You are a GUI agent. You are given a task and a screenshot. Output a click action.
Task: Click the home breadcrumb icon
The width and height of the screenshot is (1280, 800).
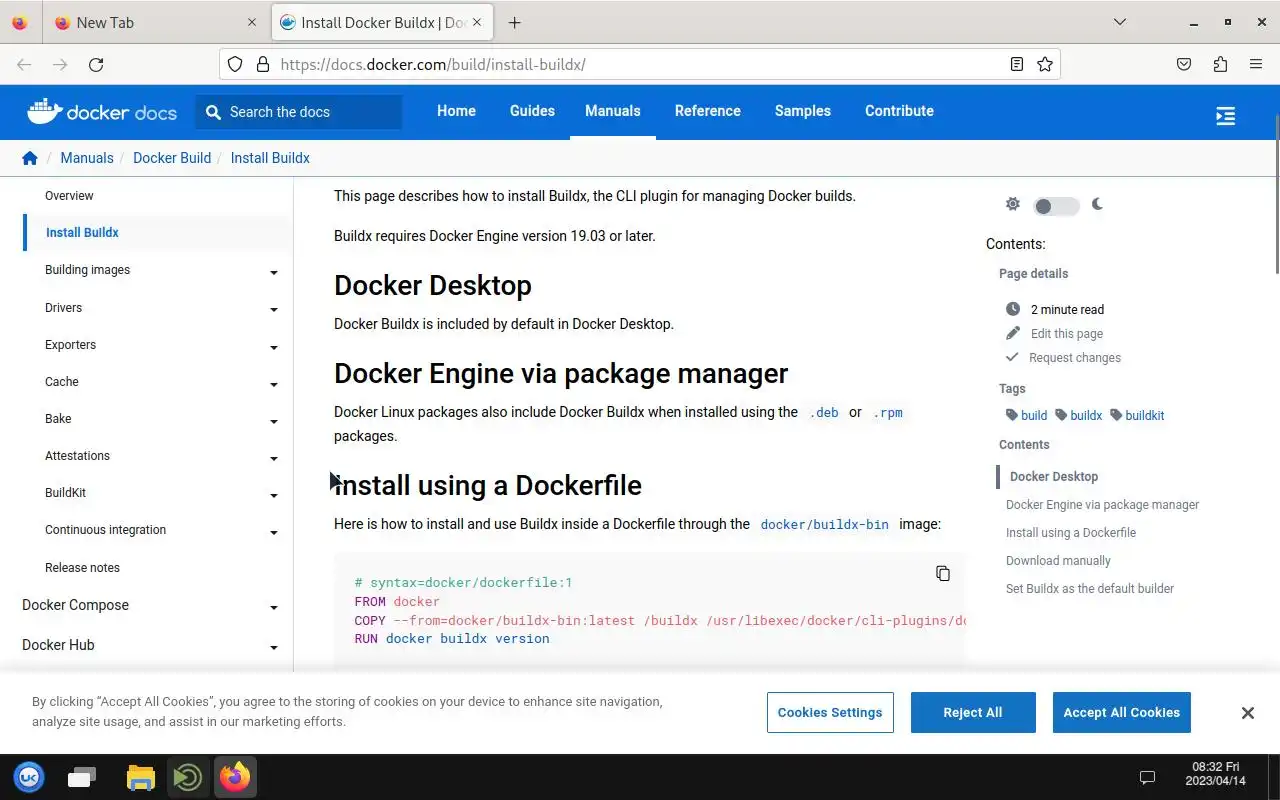point(29,158)
